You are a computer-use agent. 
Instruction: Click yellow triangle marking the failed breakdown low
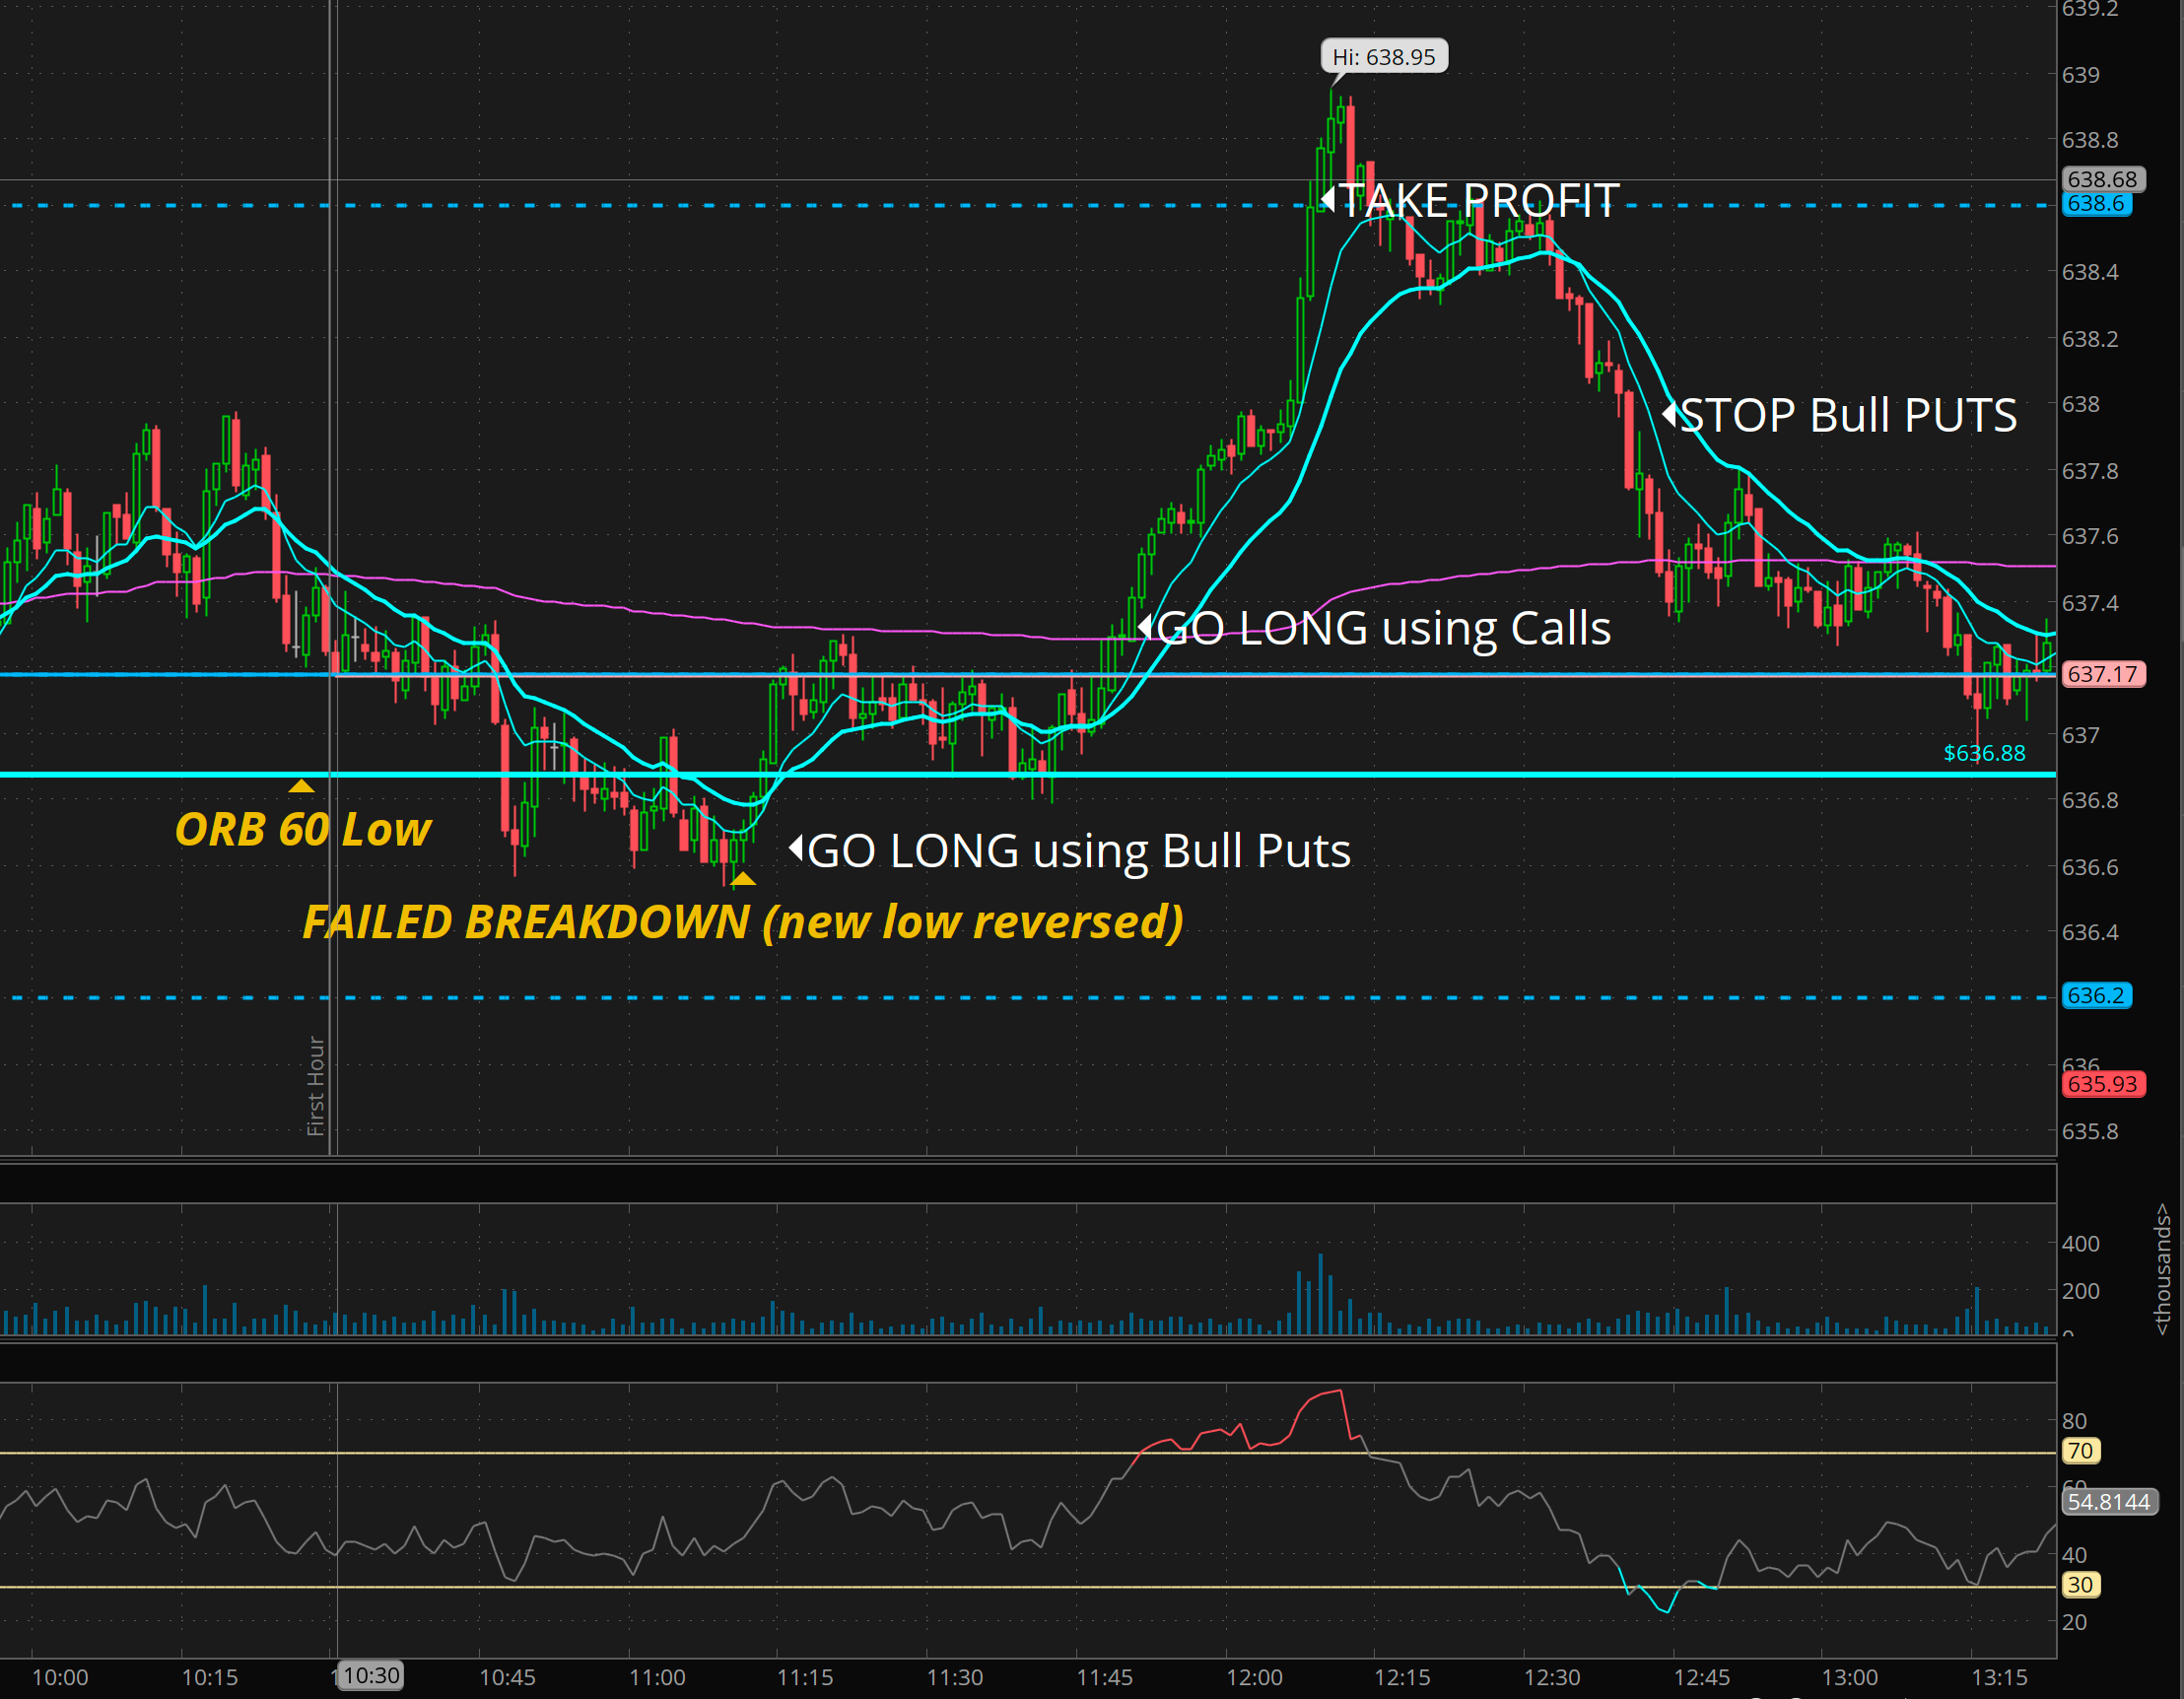click(743, 879)
